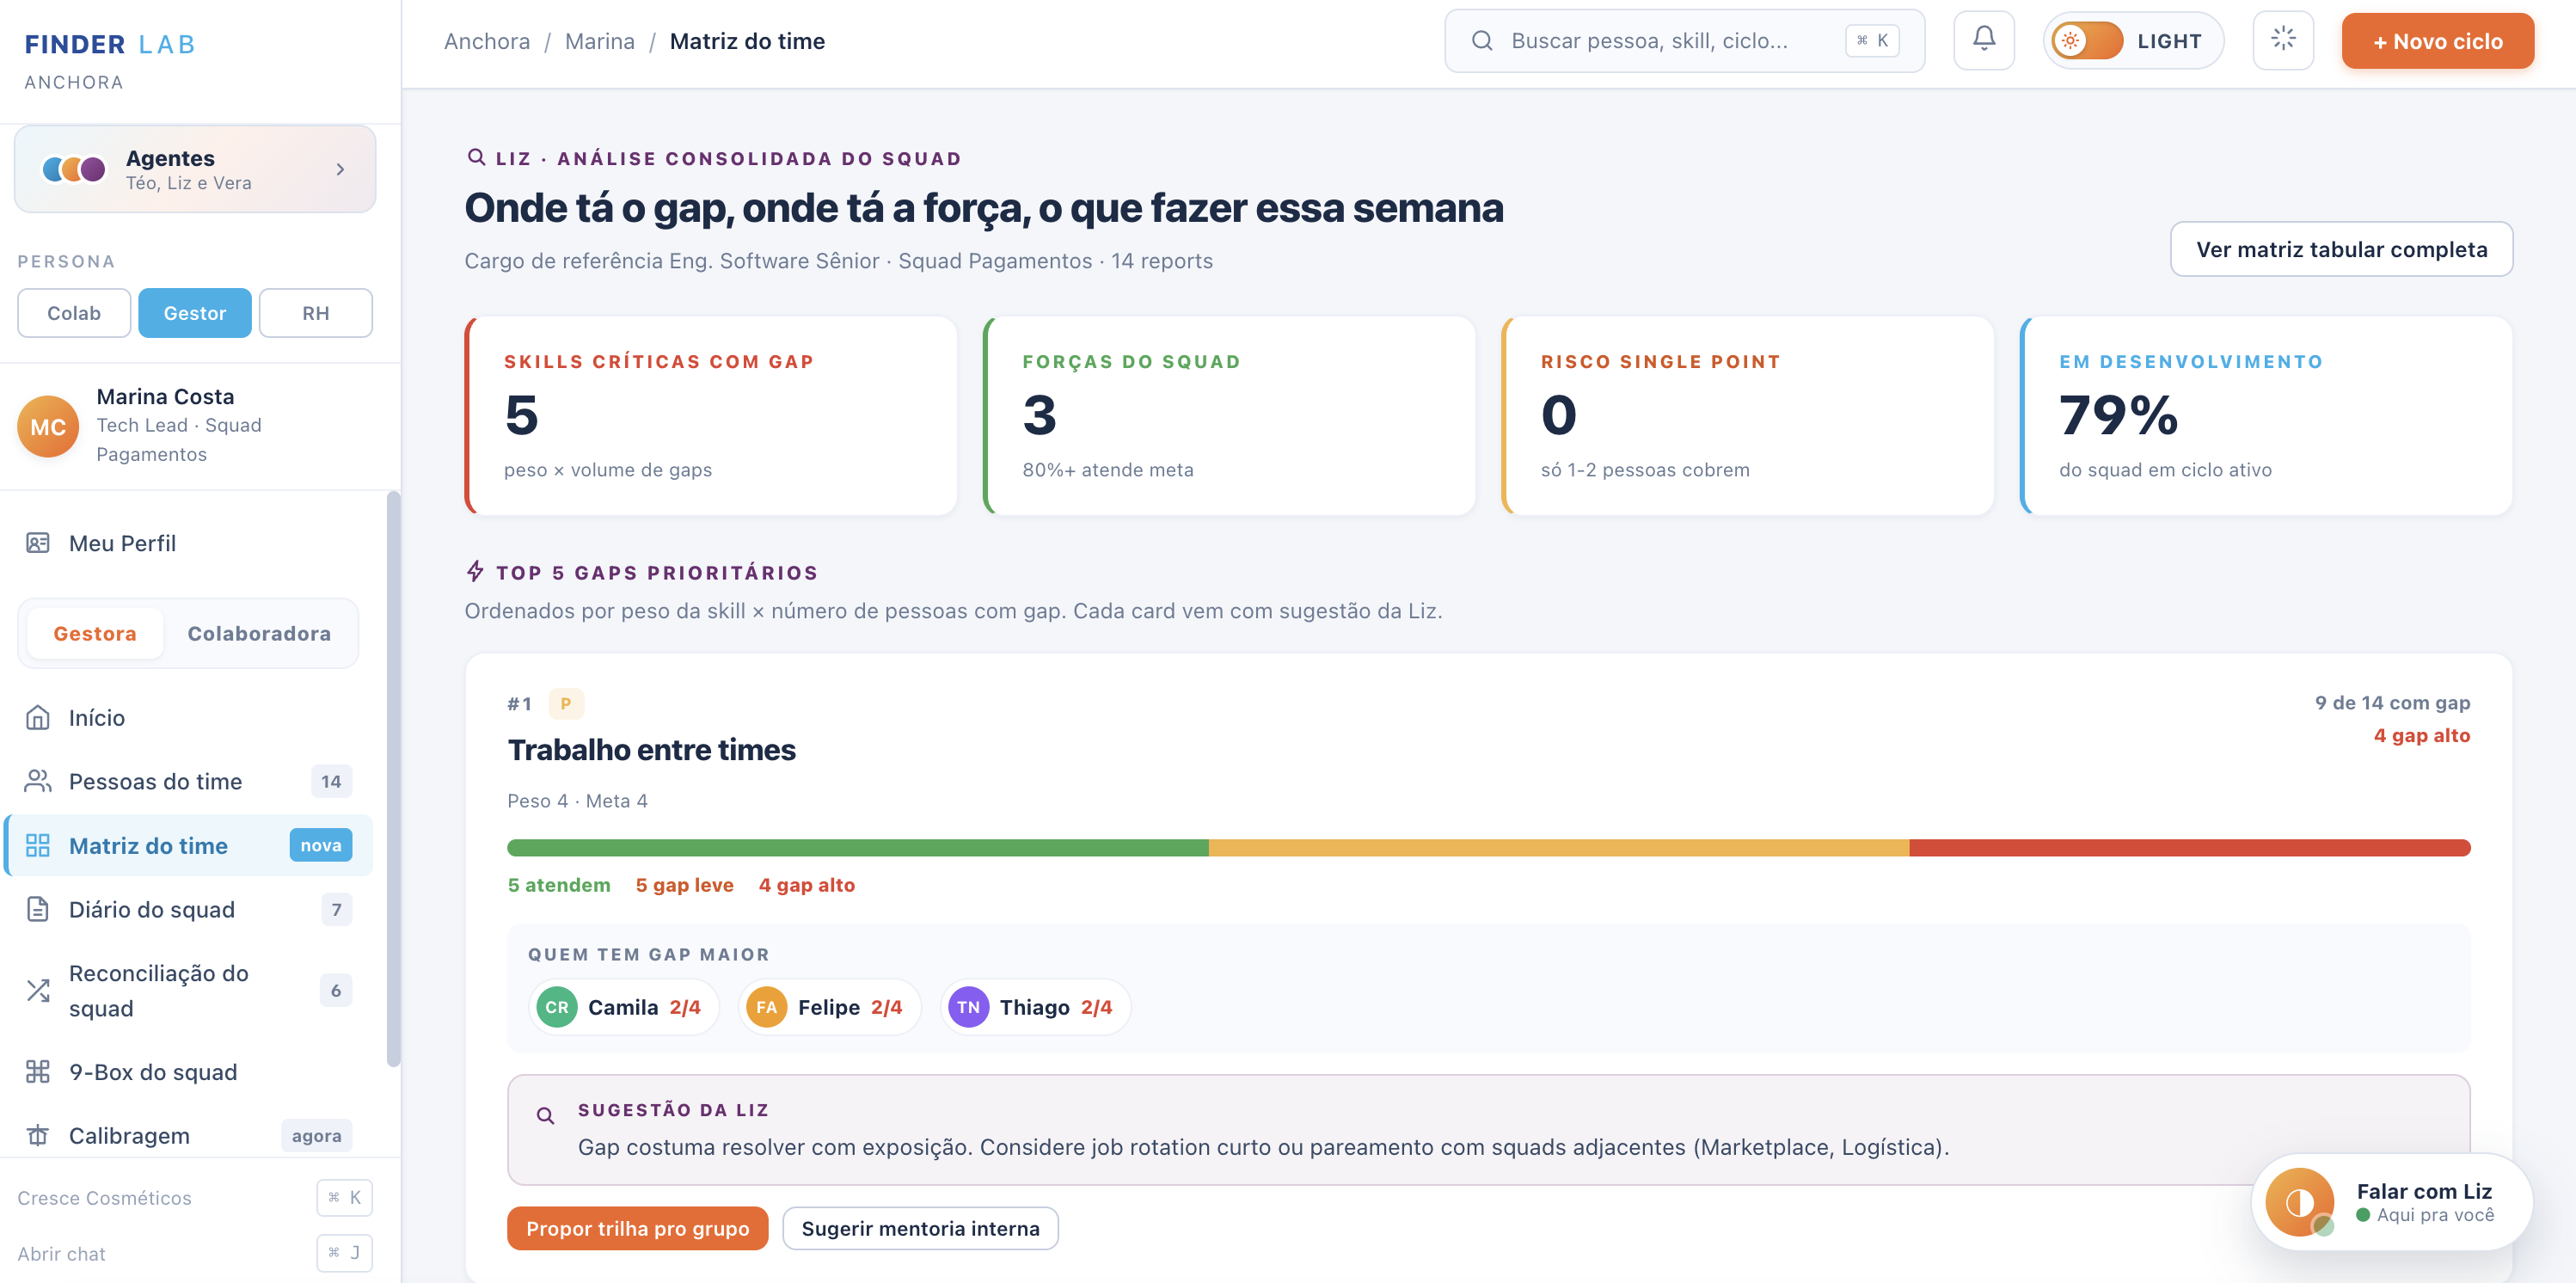Select the Gestora tab

[x=95, y=633]
